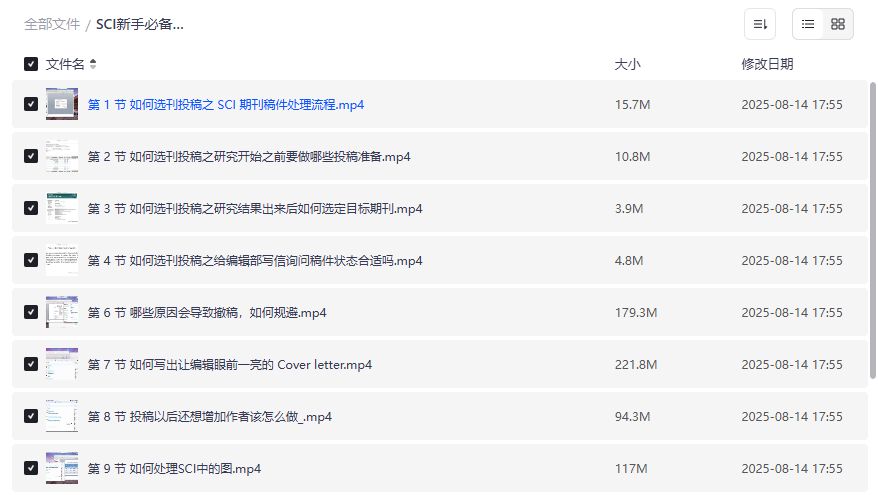Click the 大小 column header
The width and height of the screenshot is (878, 495).
pyautogui.click(x=627, y=64)
